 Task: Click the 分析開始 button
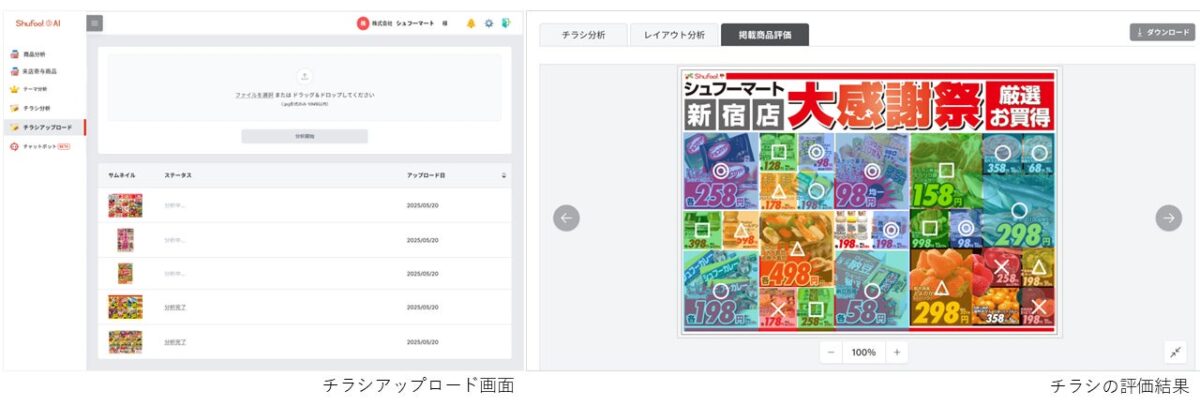pyautogui.click(x=305, y=136)
